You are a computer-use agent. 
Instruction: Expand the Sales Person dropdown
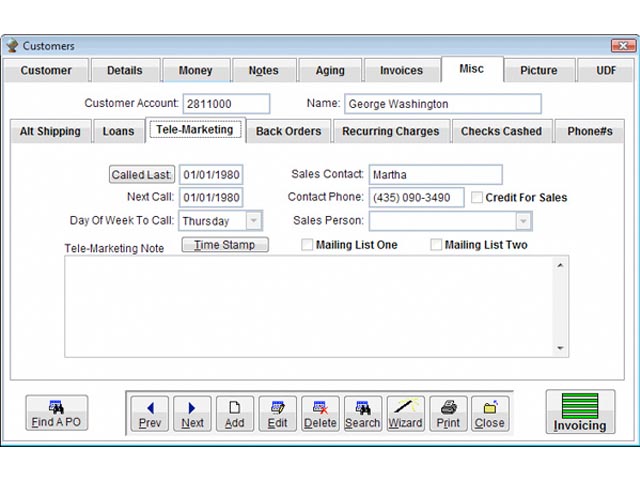point(523,221)
